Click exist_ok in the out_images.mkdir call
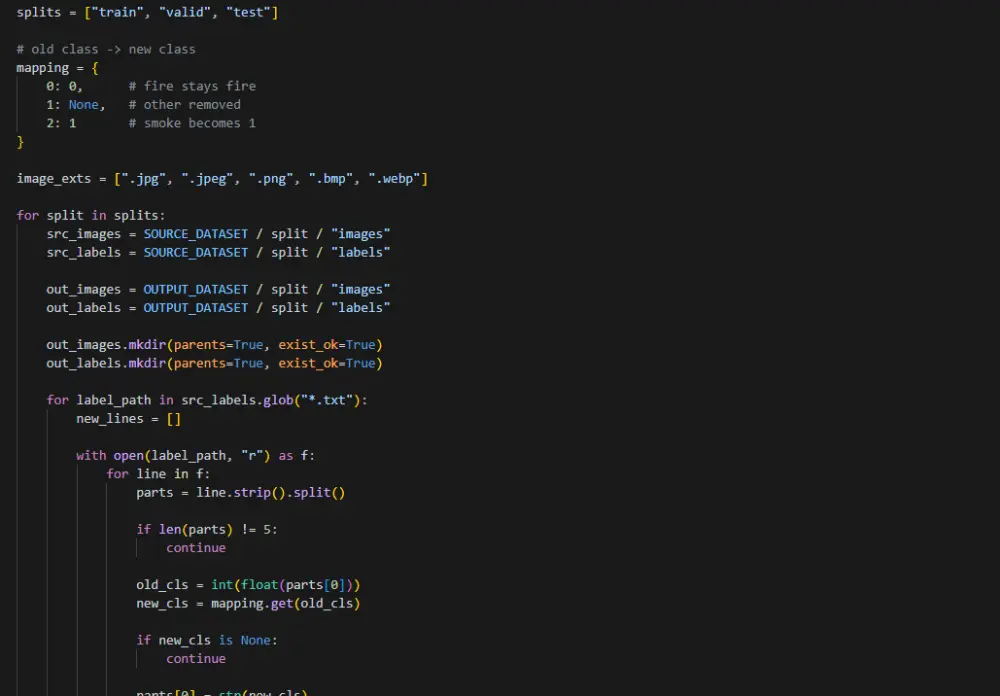 tap(308, 345)
